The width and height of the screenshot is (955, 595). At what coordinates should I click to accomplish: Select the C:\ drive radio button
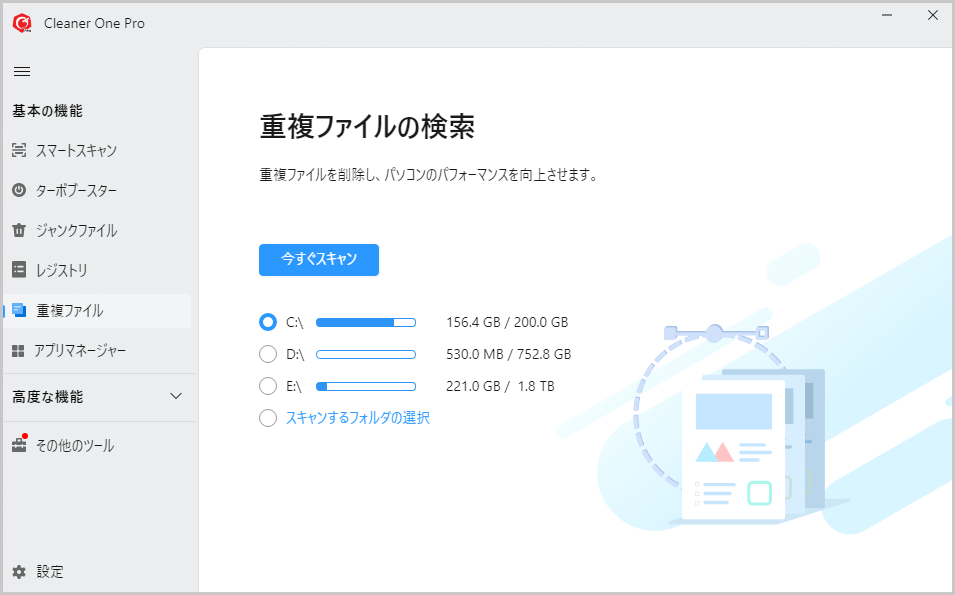pyautogui.click(x=268, y=322)
